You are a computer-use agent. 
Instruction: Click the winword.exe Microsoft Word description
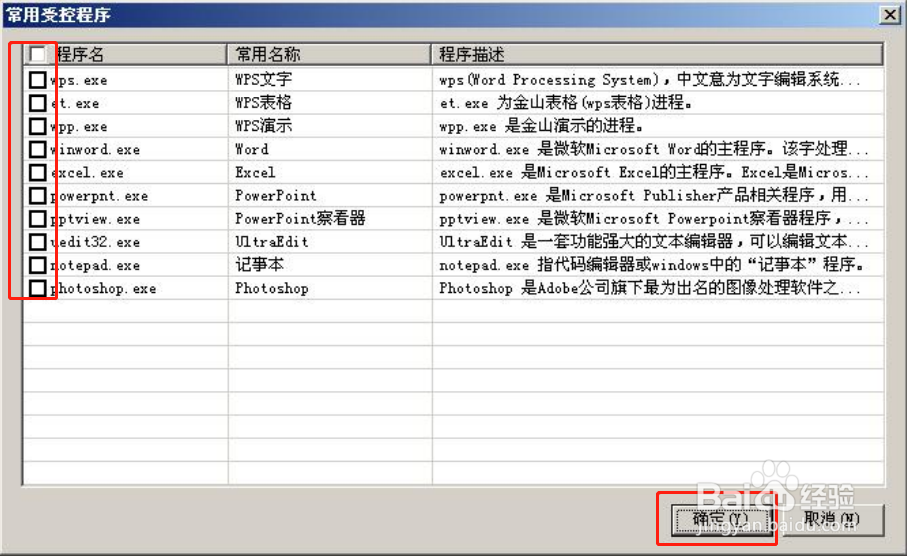[654, 149]
